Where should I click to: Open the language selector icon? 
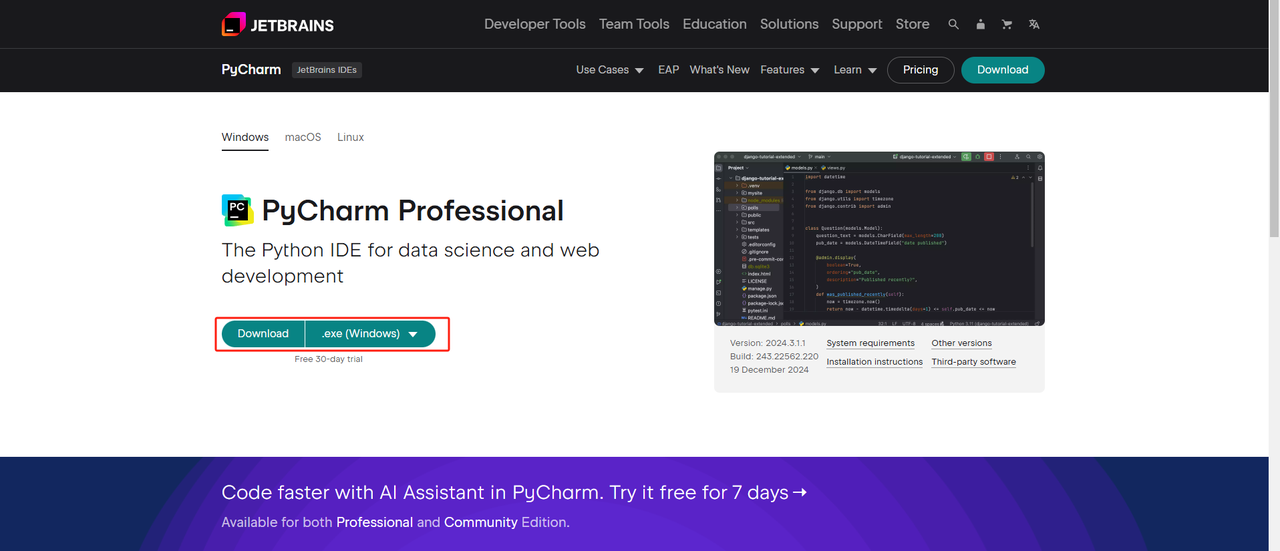(1034, 24)
